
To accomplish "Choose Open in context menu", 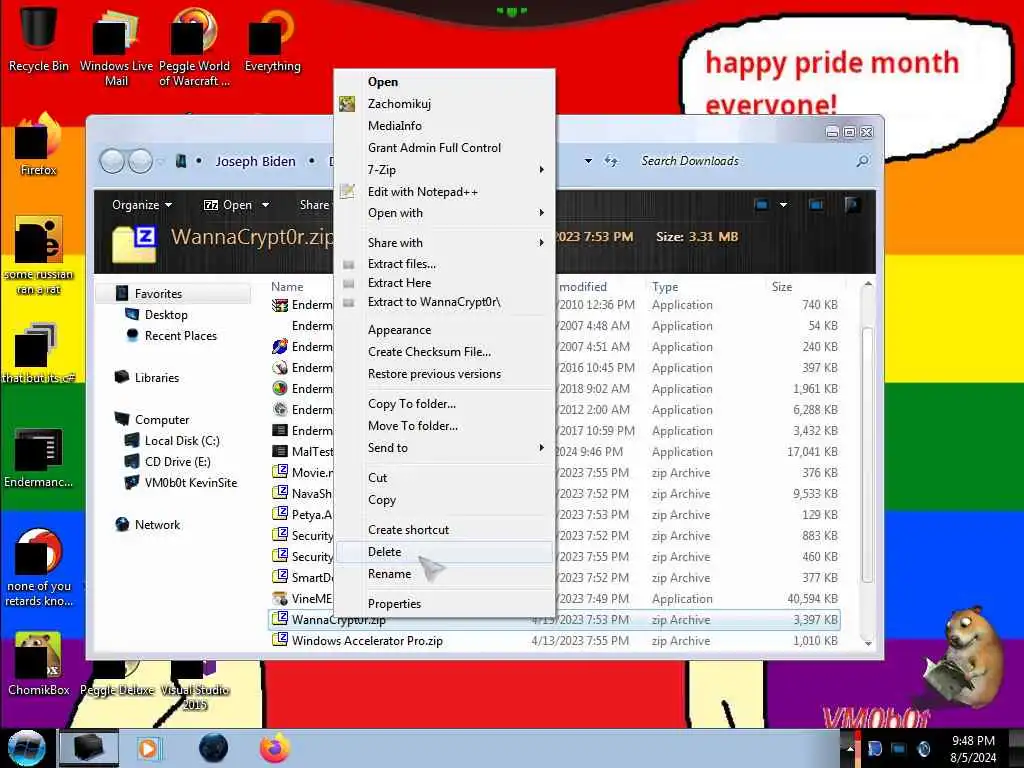I will pyautogui.click(x=444, y=82).
